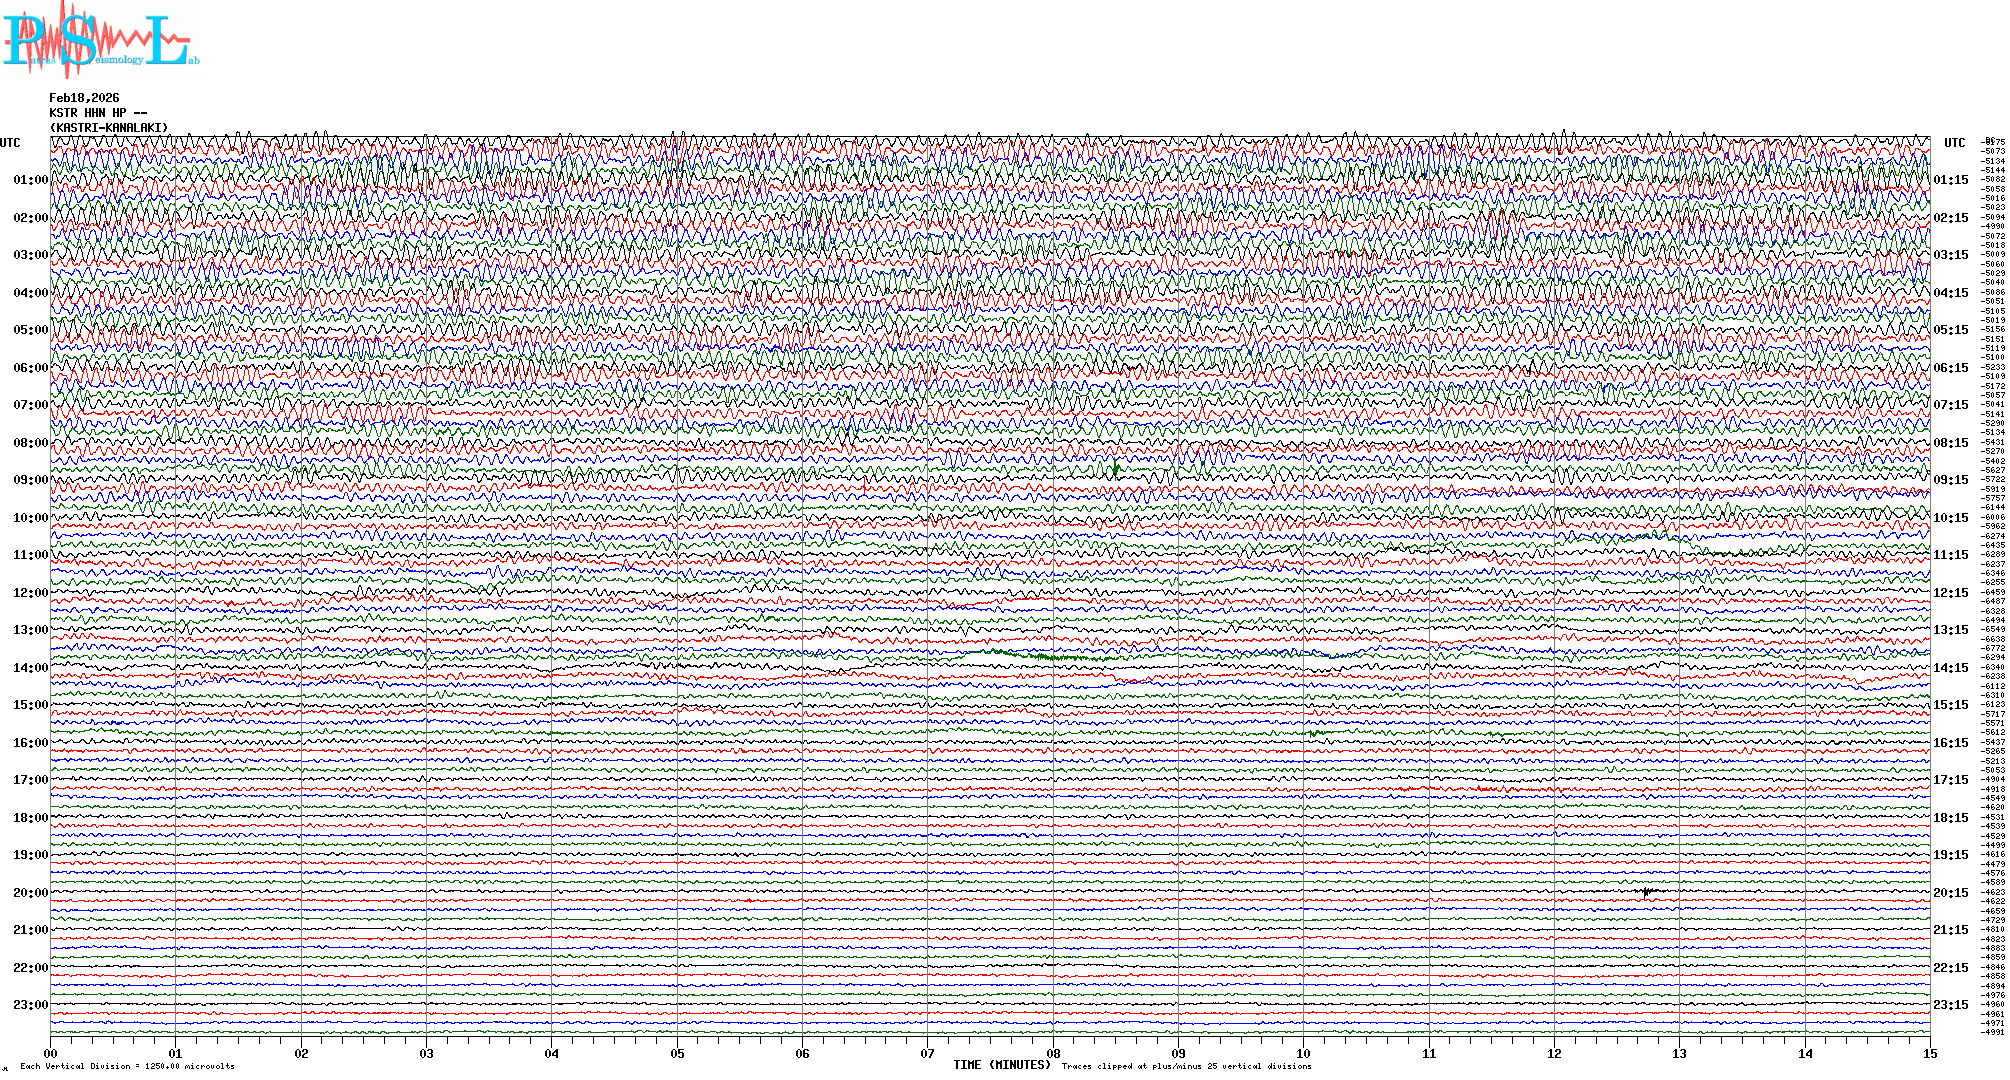Click the 16:15 time label on right

(x=1950, y=743)
